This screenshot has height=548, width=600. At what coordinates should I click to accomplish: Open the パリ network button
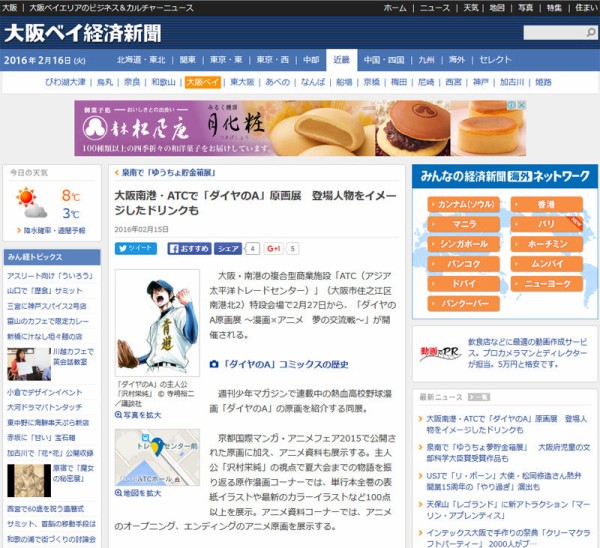coord(546,224)
